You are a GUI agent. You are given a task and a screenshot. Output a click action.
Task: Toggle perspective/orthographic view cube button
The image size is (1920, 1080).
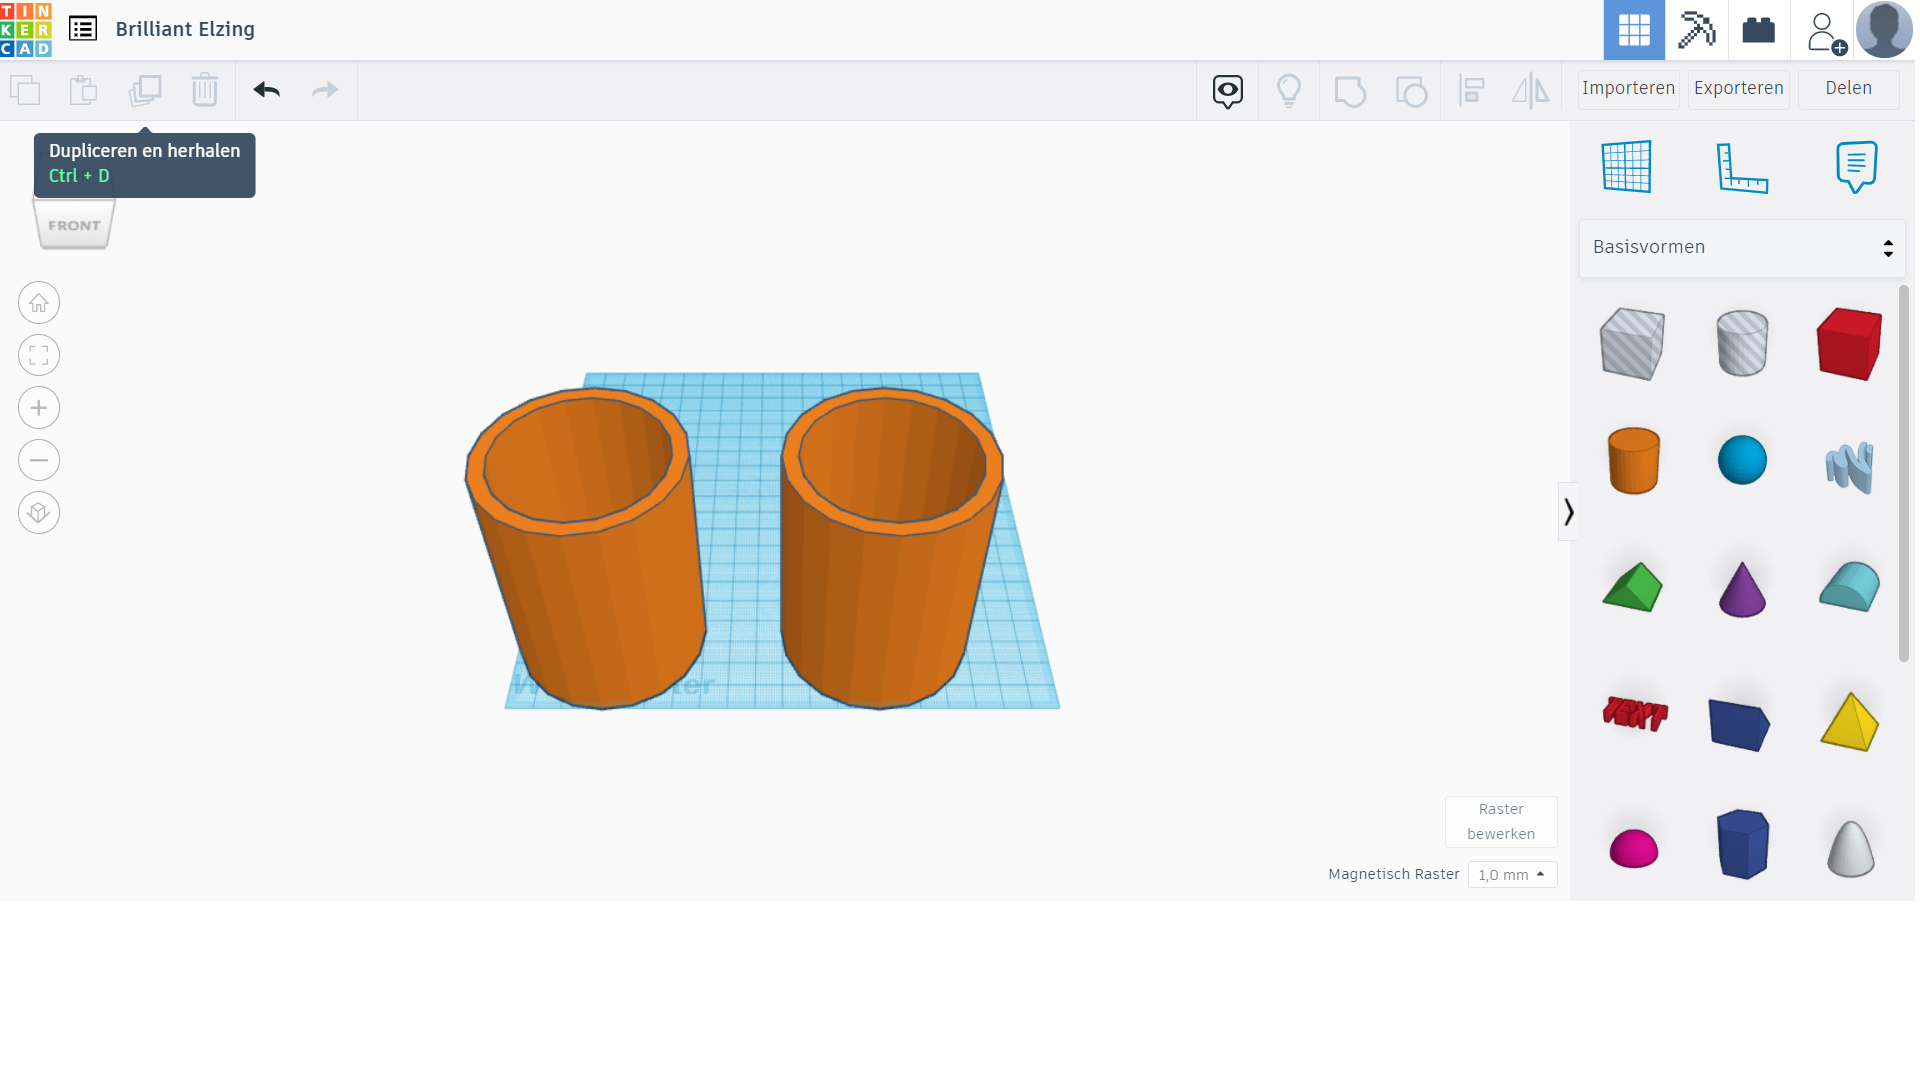pyautogui.click(x=39, y=513)
